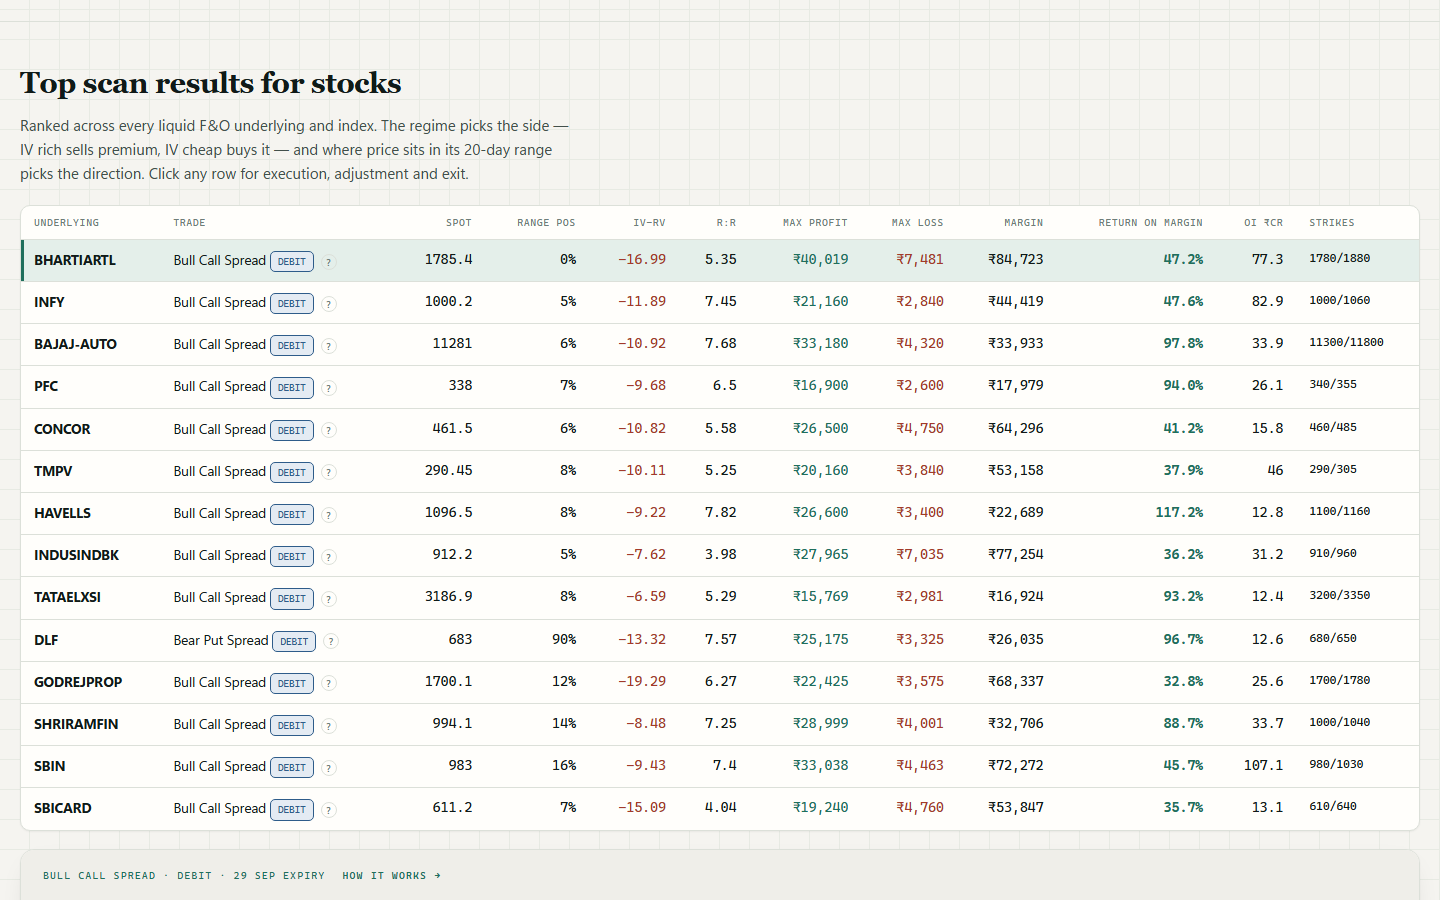Open the INDUSINDBK underlying name

coord(76,555)
